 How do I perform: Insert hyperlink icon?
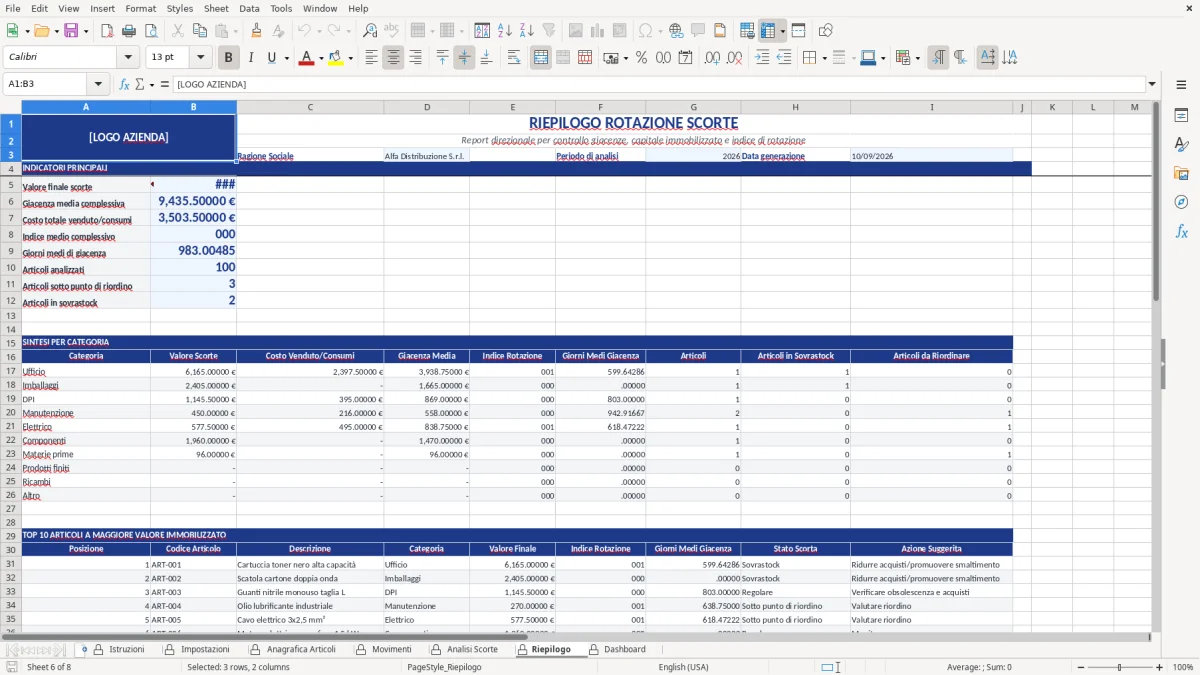tap(676, 31)
